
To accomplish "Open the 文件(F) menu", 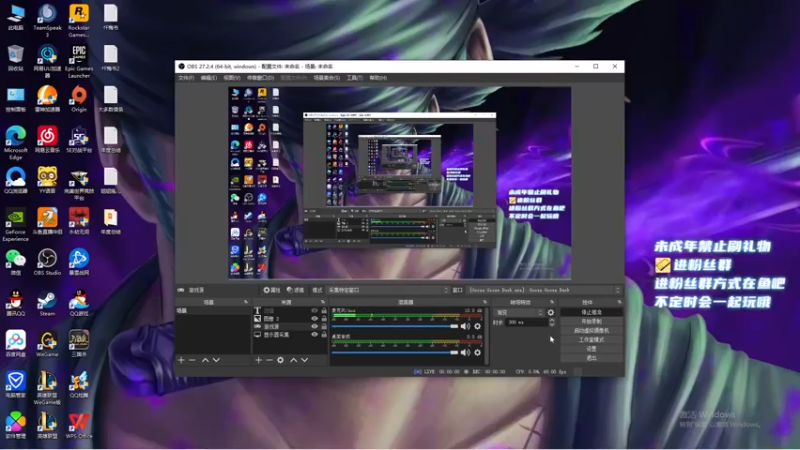I will point(186,78).
